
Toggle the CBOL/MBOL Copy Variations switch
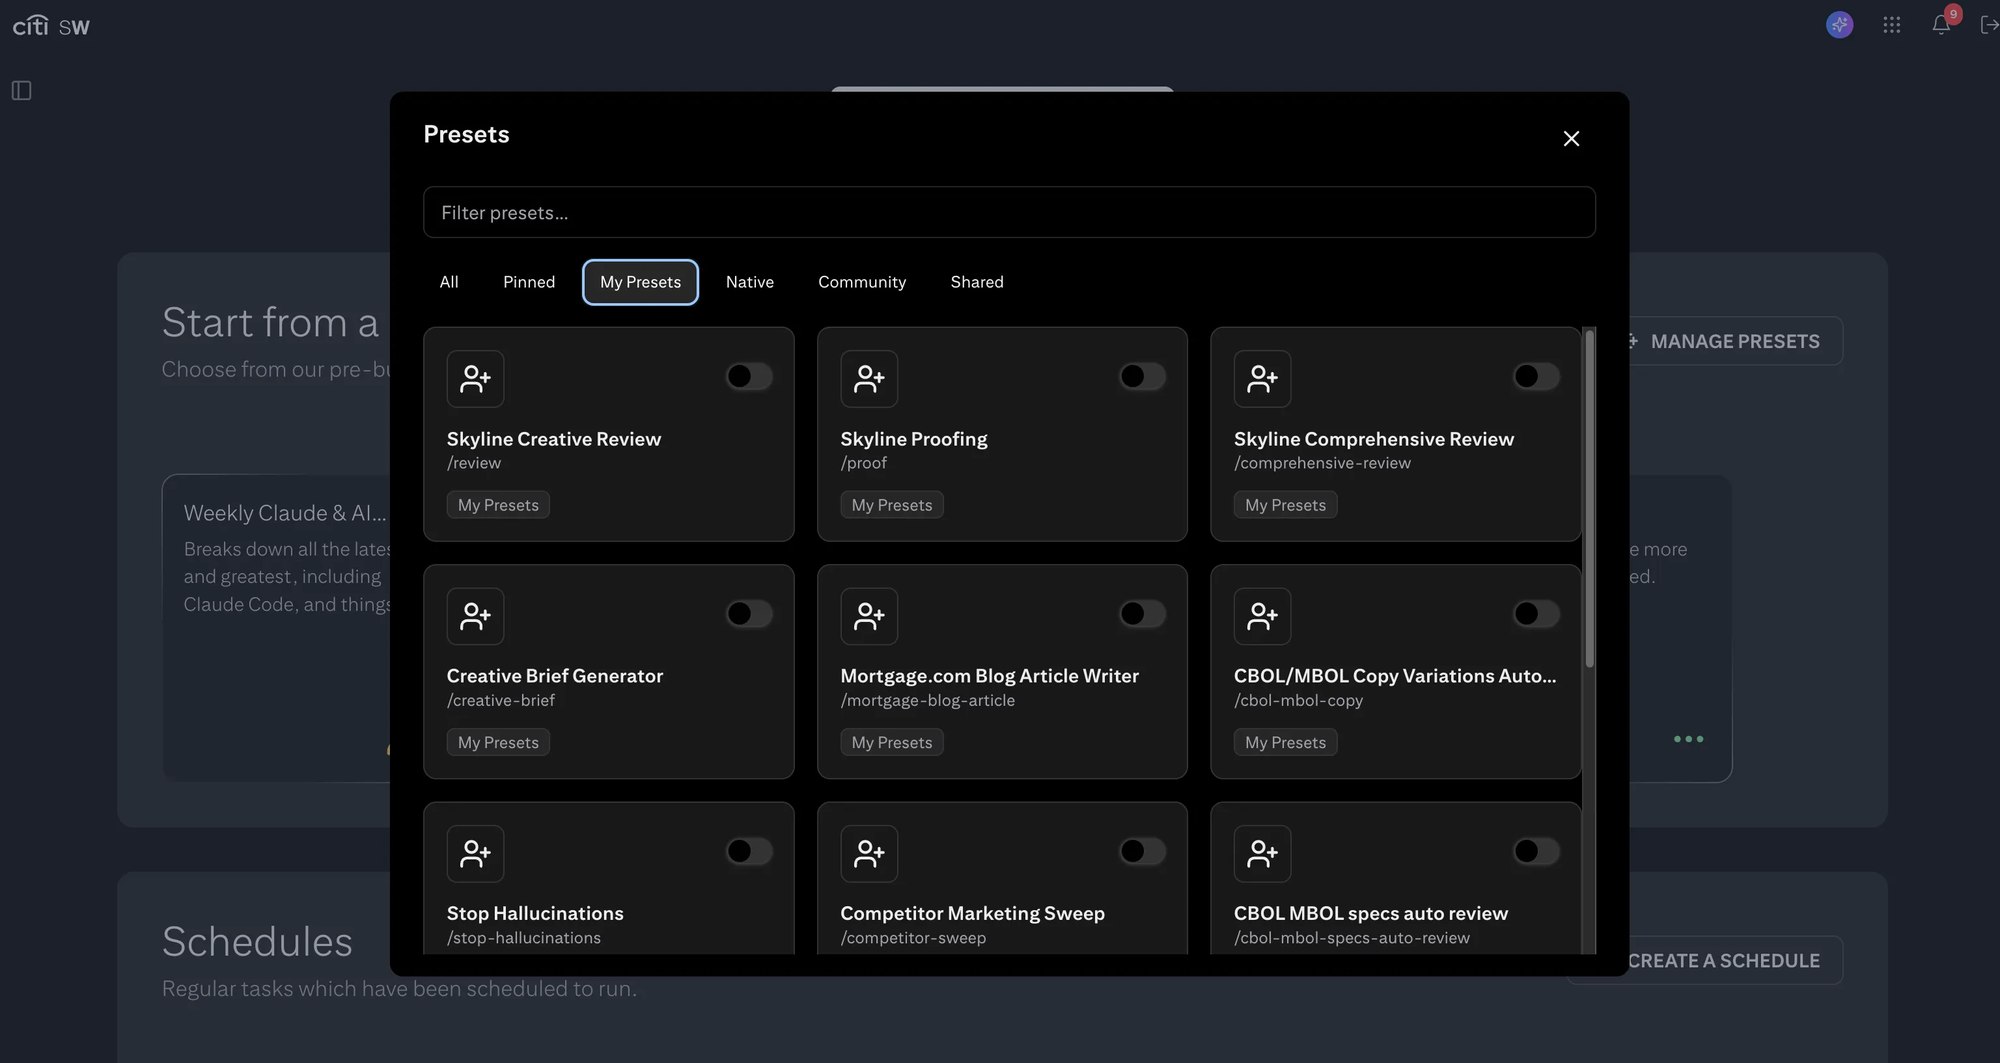pyautogui.click(x=1536, y=613)
